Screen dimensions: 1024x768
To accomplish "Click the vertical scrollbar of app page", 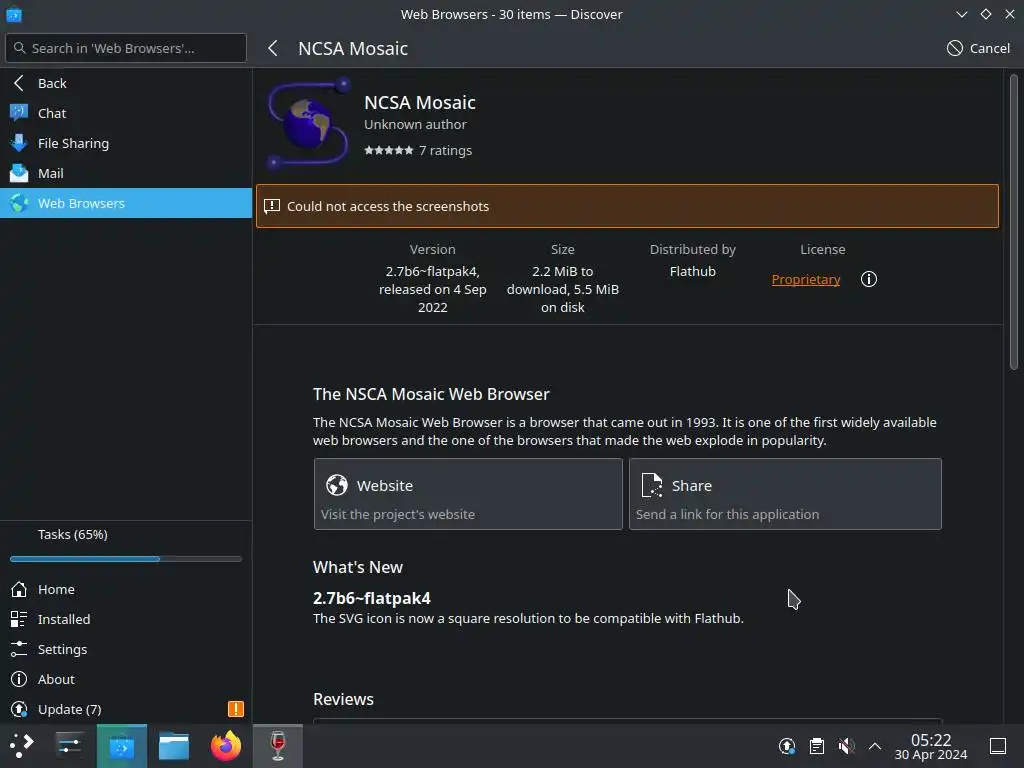I will [x=1014, y=222].
